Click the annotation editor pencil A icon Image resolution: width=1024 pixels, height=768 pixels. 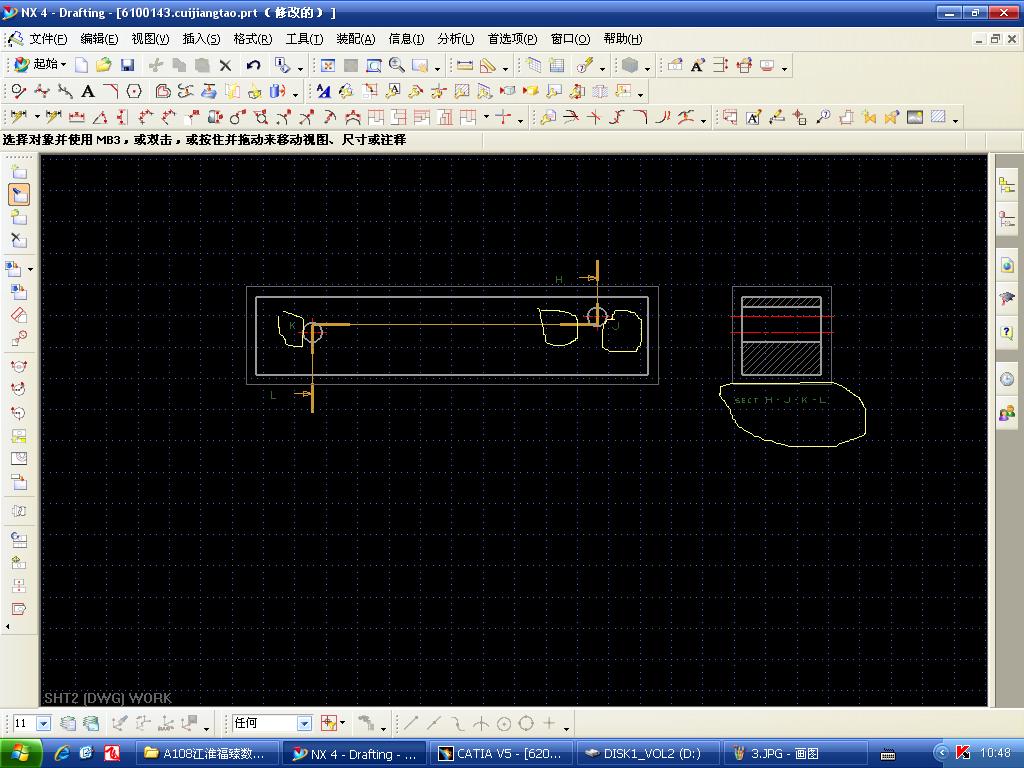pos(753,118)
